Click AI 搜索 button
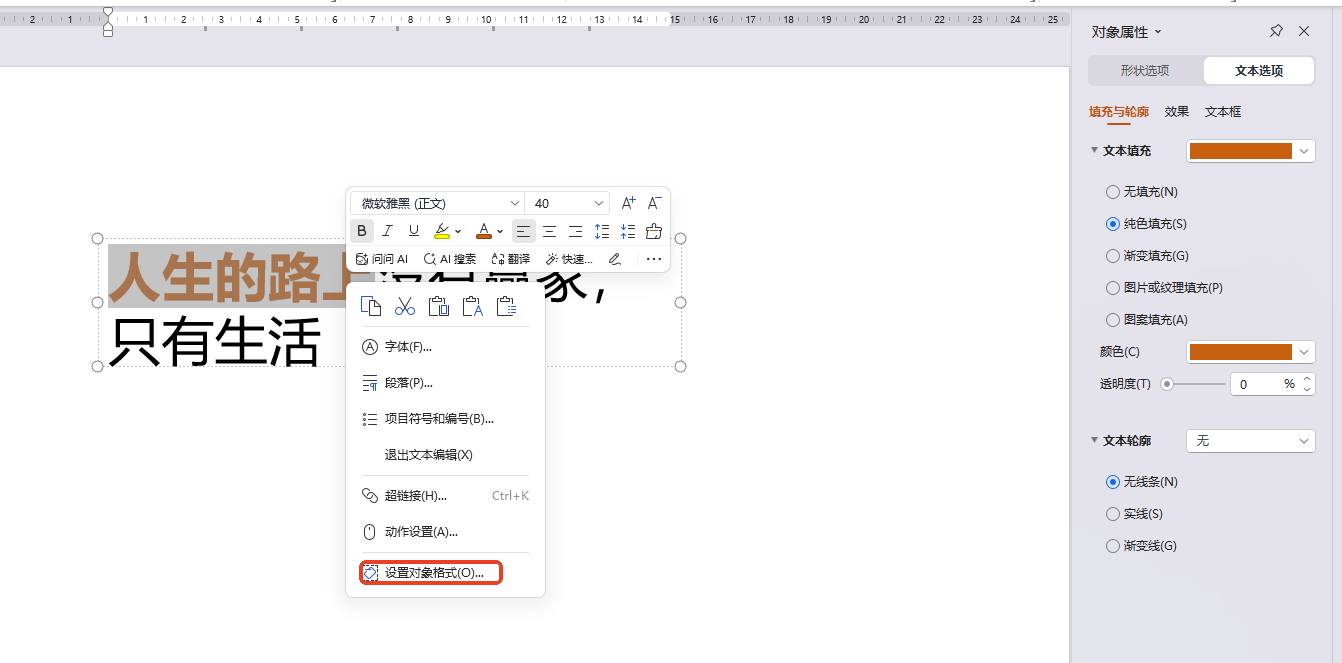 pos(449,259)
